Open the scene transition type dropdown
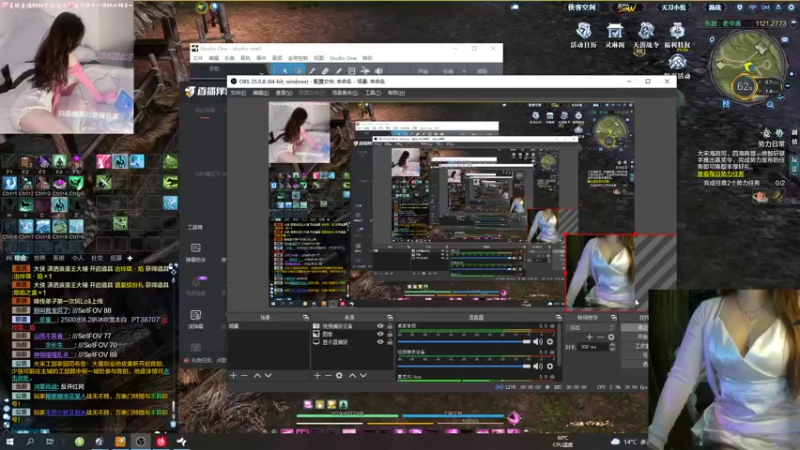The height and width of the screenshot is (450, 800). click(x=592, y=328)
